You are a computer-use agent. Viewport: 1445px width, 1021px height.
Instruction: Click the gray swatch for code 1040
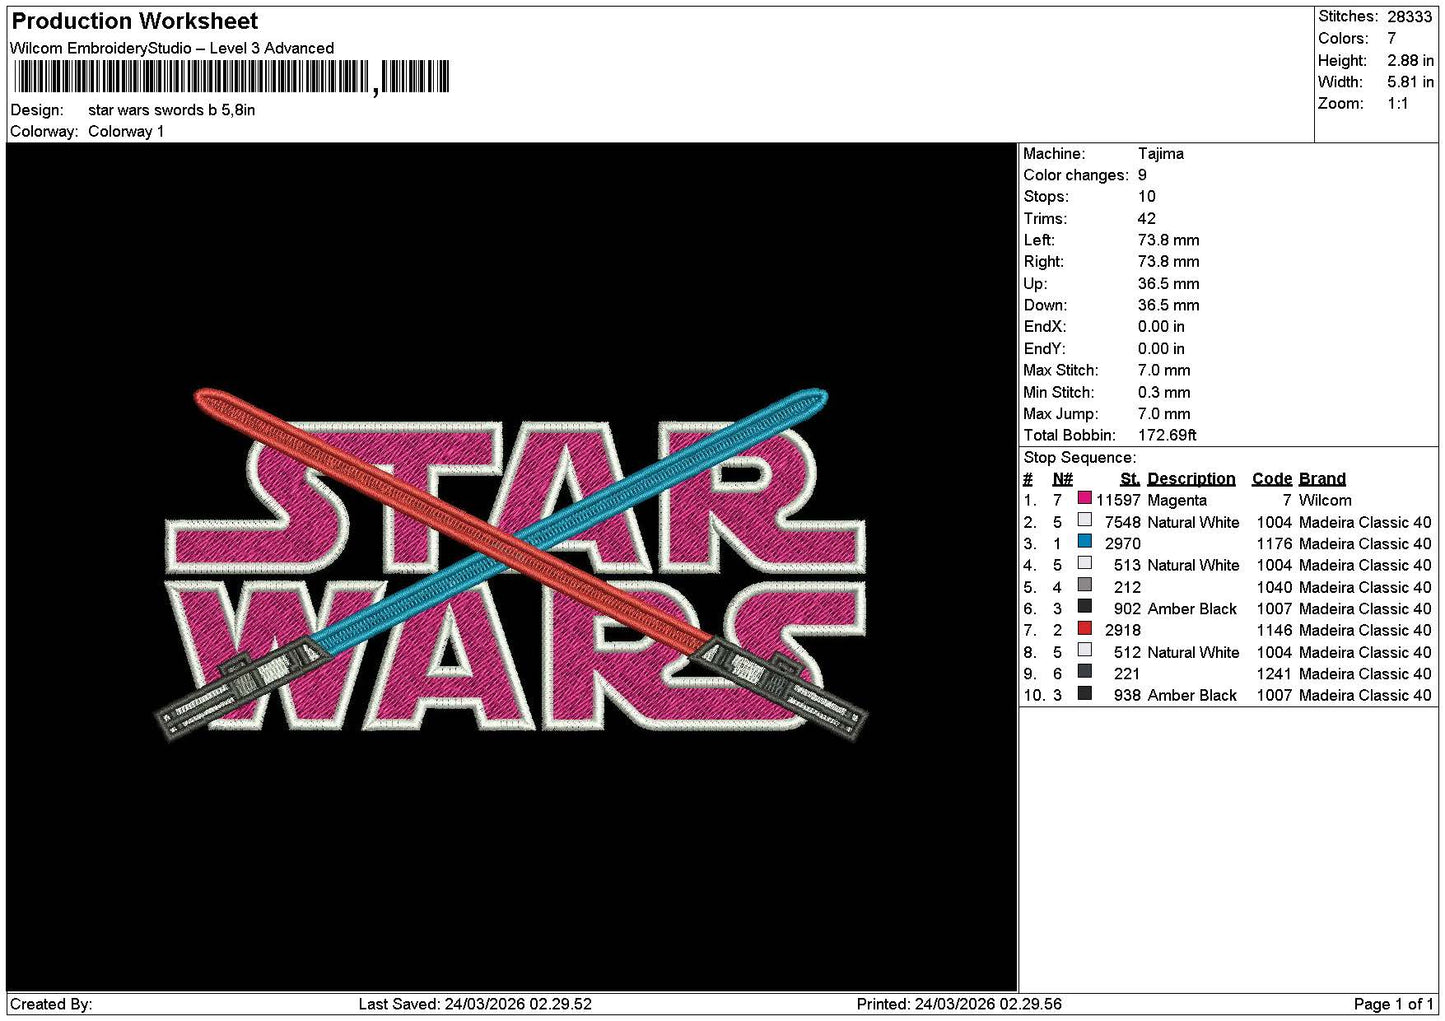(1084, 585)
